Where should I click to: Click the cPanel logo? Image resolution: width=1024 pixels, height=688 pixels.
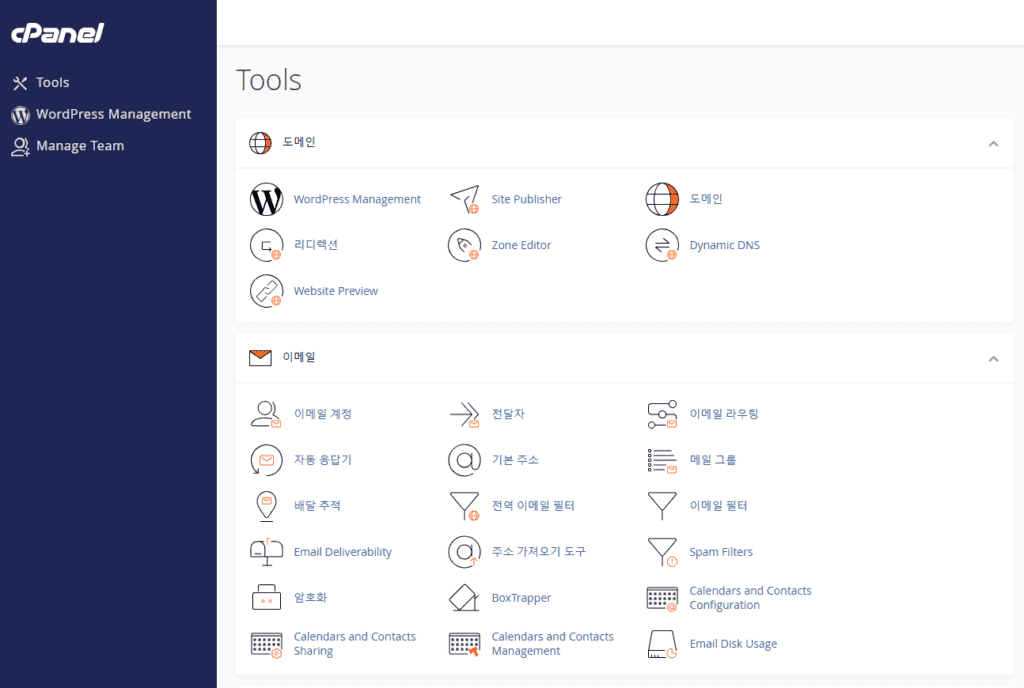coord(57,33)
